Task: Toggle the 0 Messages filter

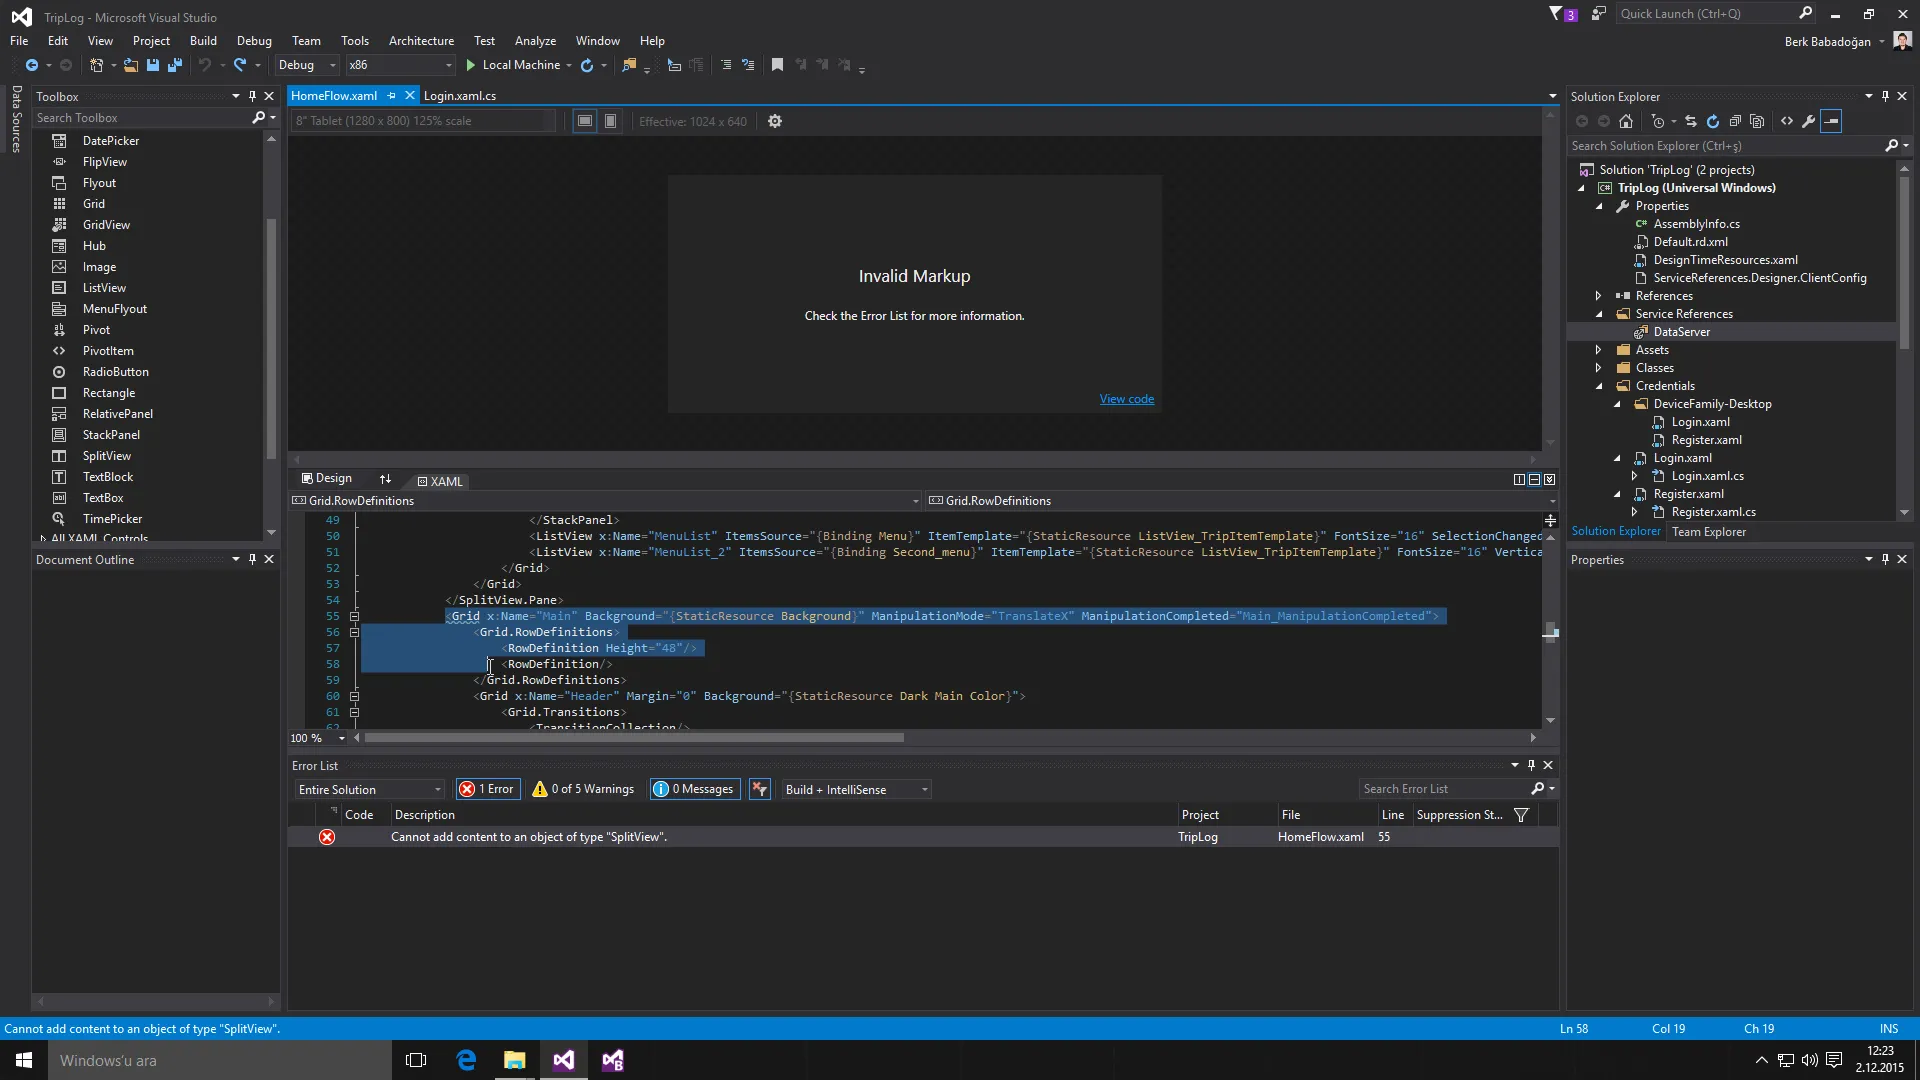Action: click(695, 789)
